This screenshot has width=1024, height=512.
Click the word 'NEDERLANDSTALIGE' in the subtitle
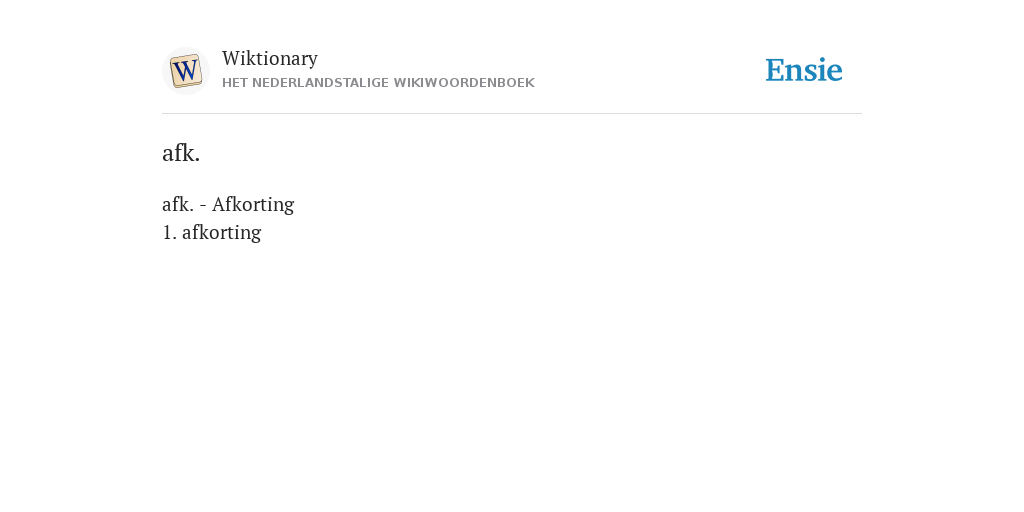320,83
